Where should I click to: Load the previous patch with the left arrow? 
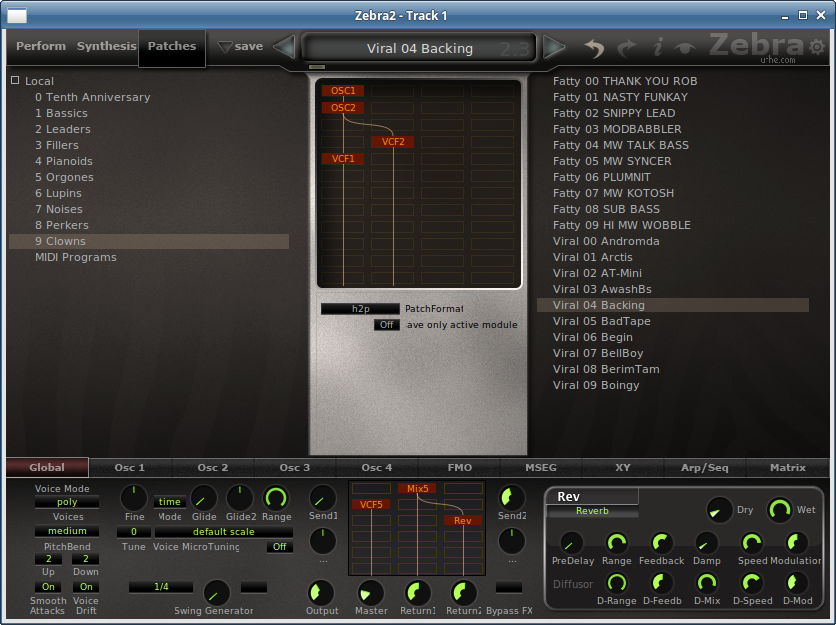(x=285, y=47)
